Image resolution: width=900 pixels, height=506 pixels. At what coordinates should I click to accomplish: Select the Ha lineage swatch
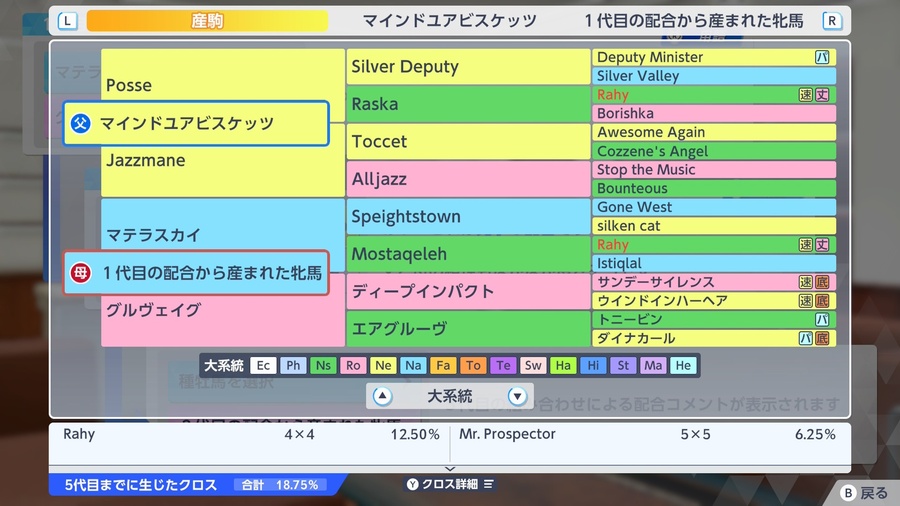[x=563, y=365]
